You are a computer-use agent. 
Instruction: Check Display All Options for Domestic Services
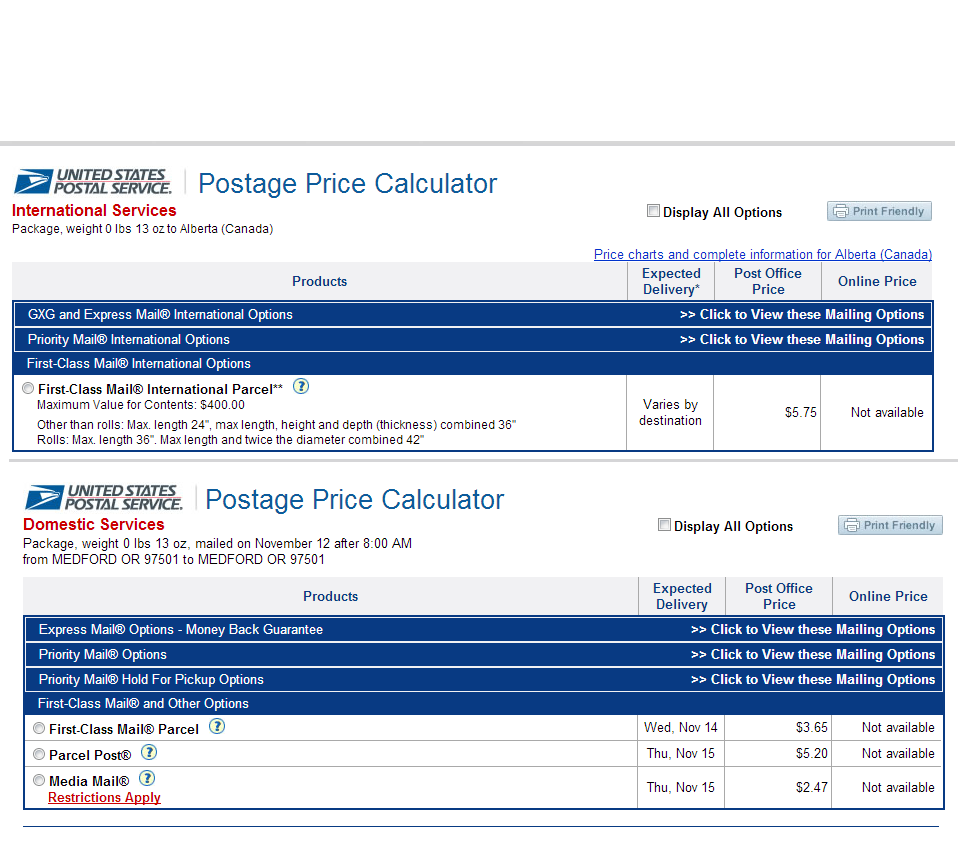click(x=664, y=525)
